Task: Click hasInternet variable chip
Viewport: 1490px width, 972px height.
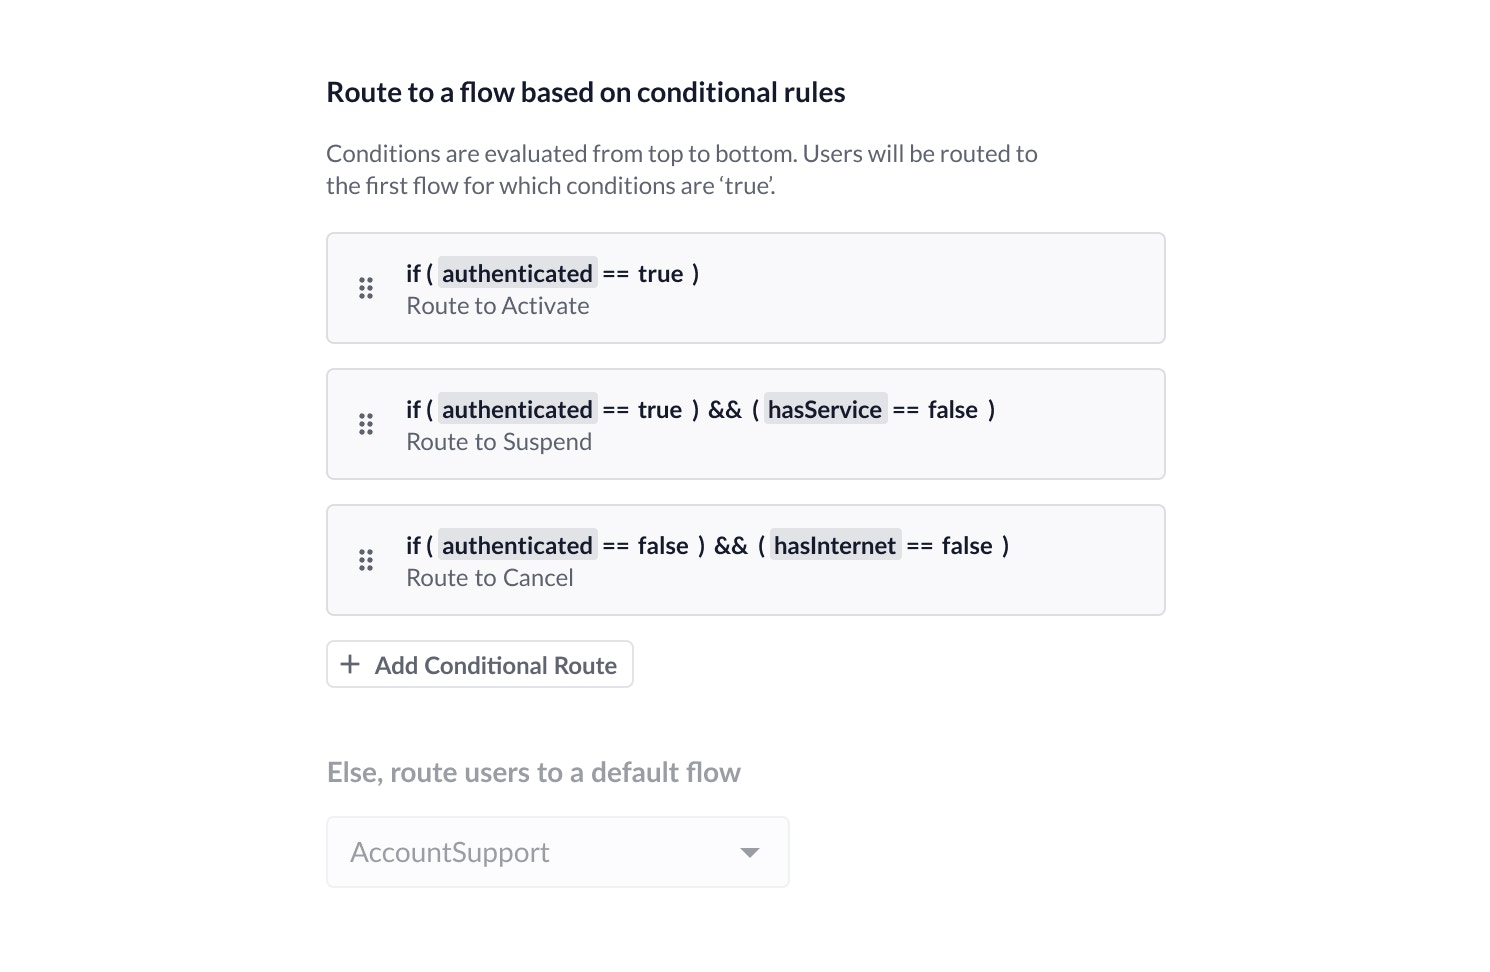Action: coord(835,546)
